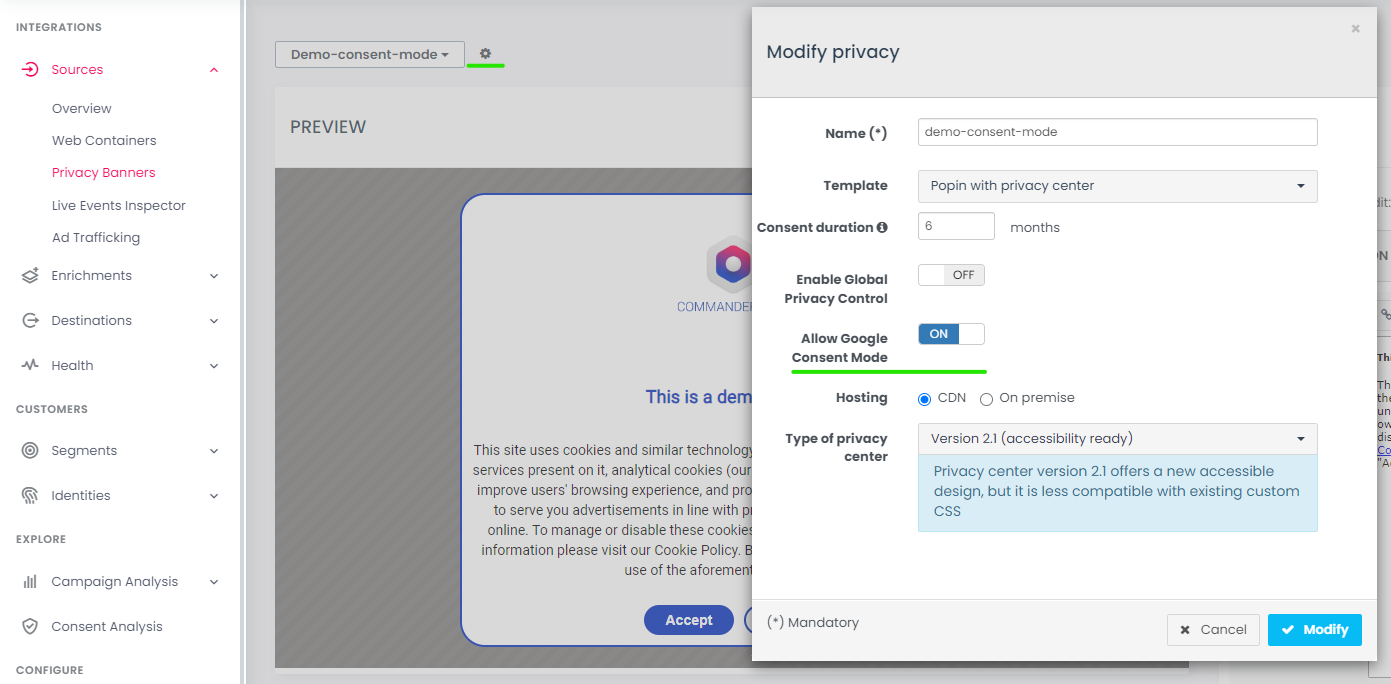Go to Live Events Inspector
Screen dimensions: 1391x684
pos(119,206)
